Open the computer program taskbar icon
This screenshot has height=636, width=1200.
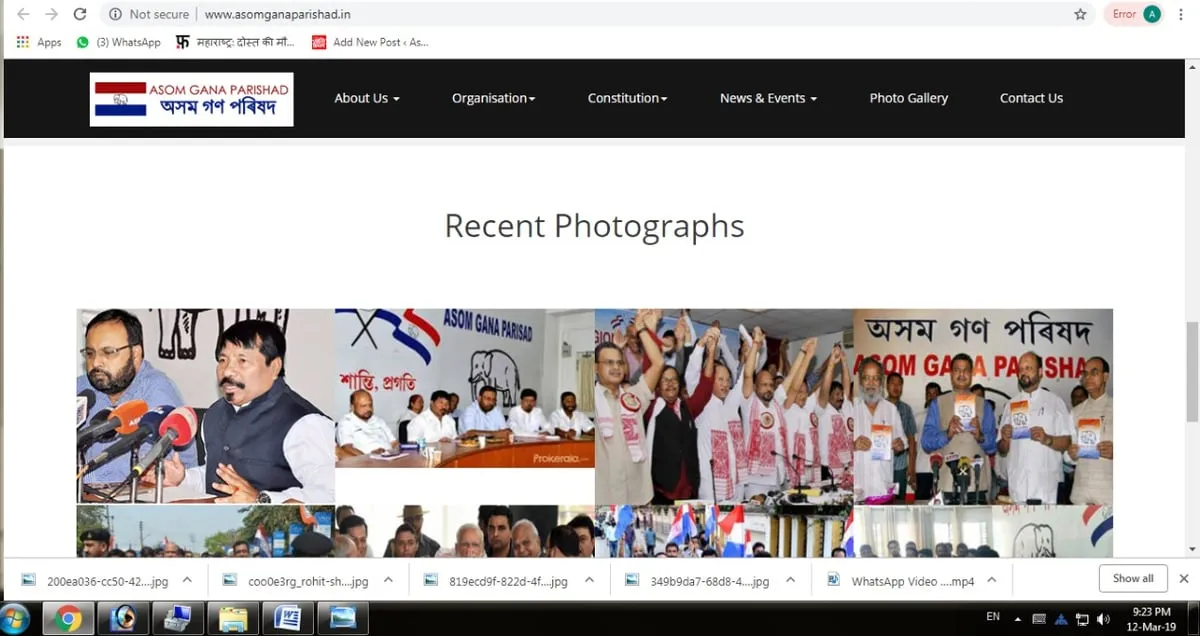[178, 618]
